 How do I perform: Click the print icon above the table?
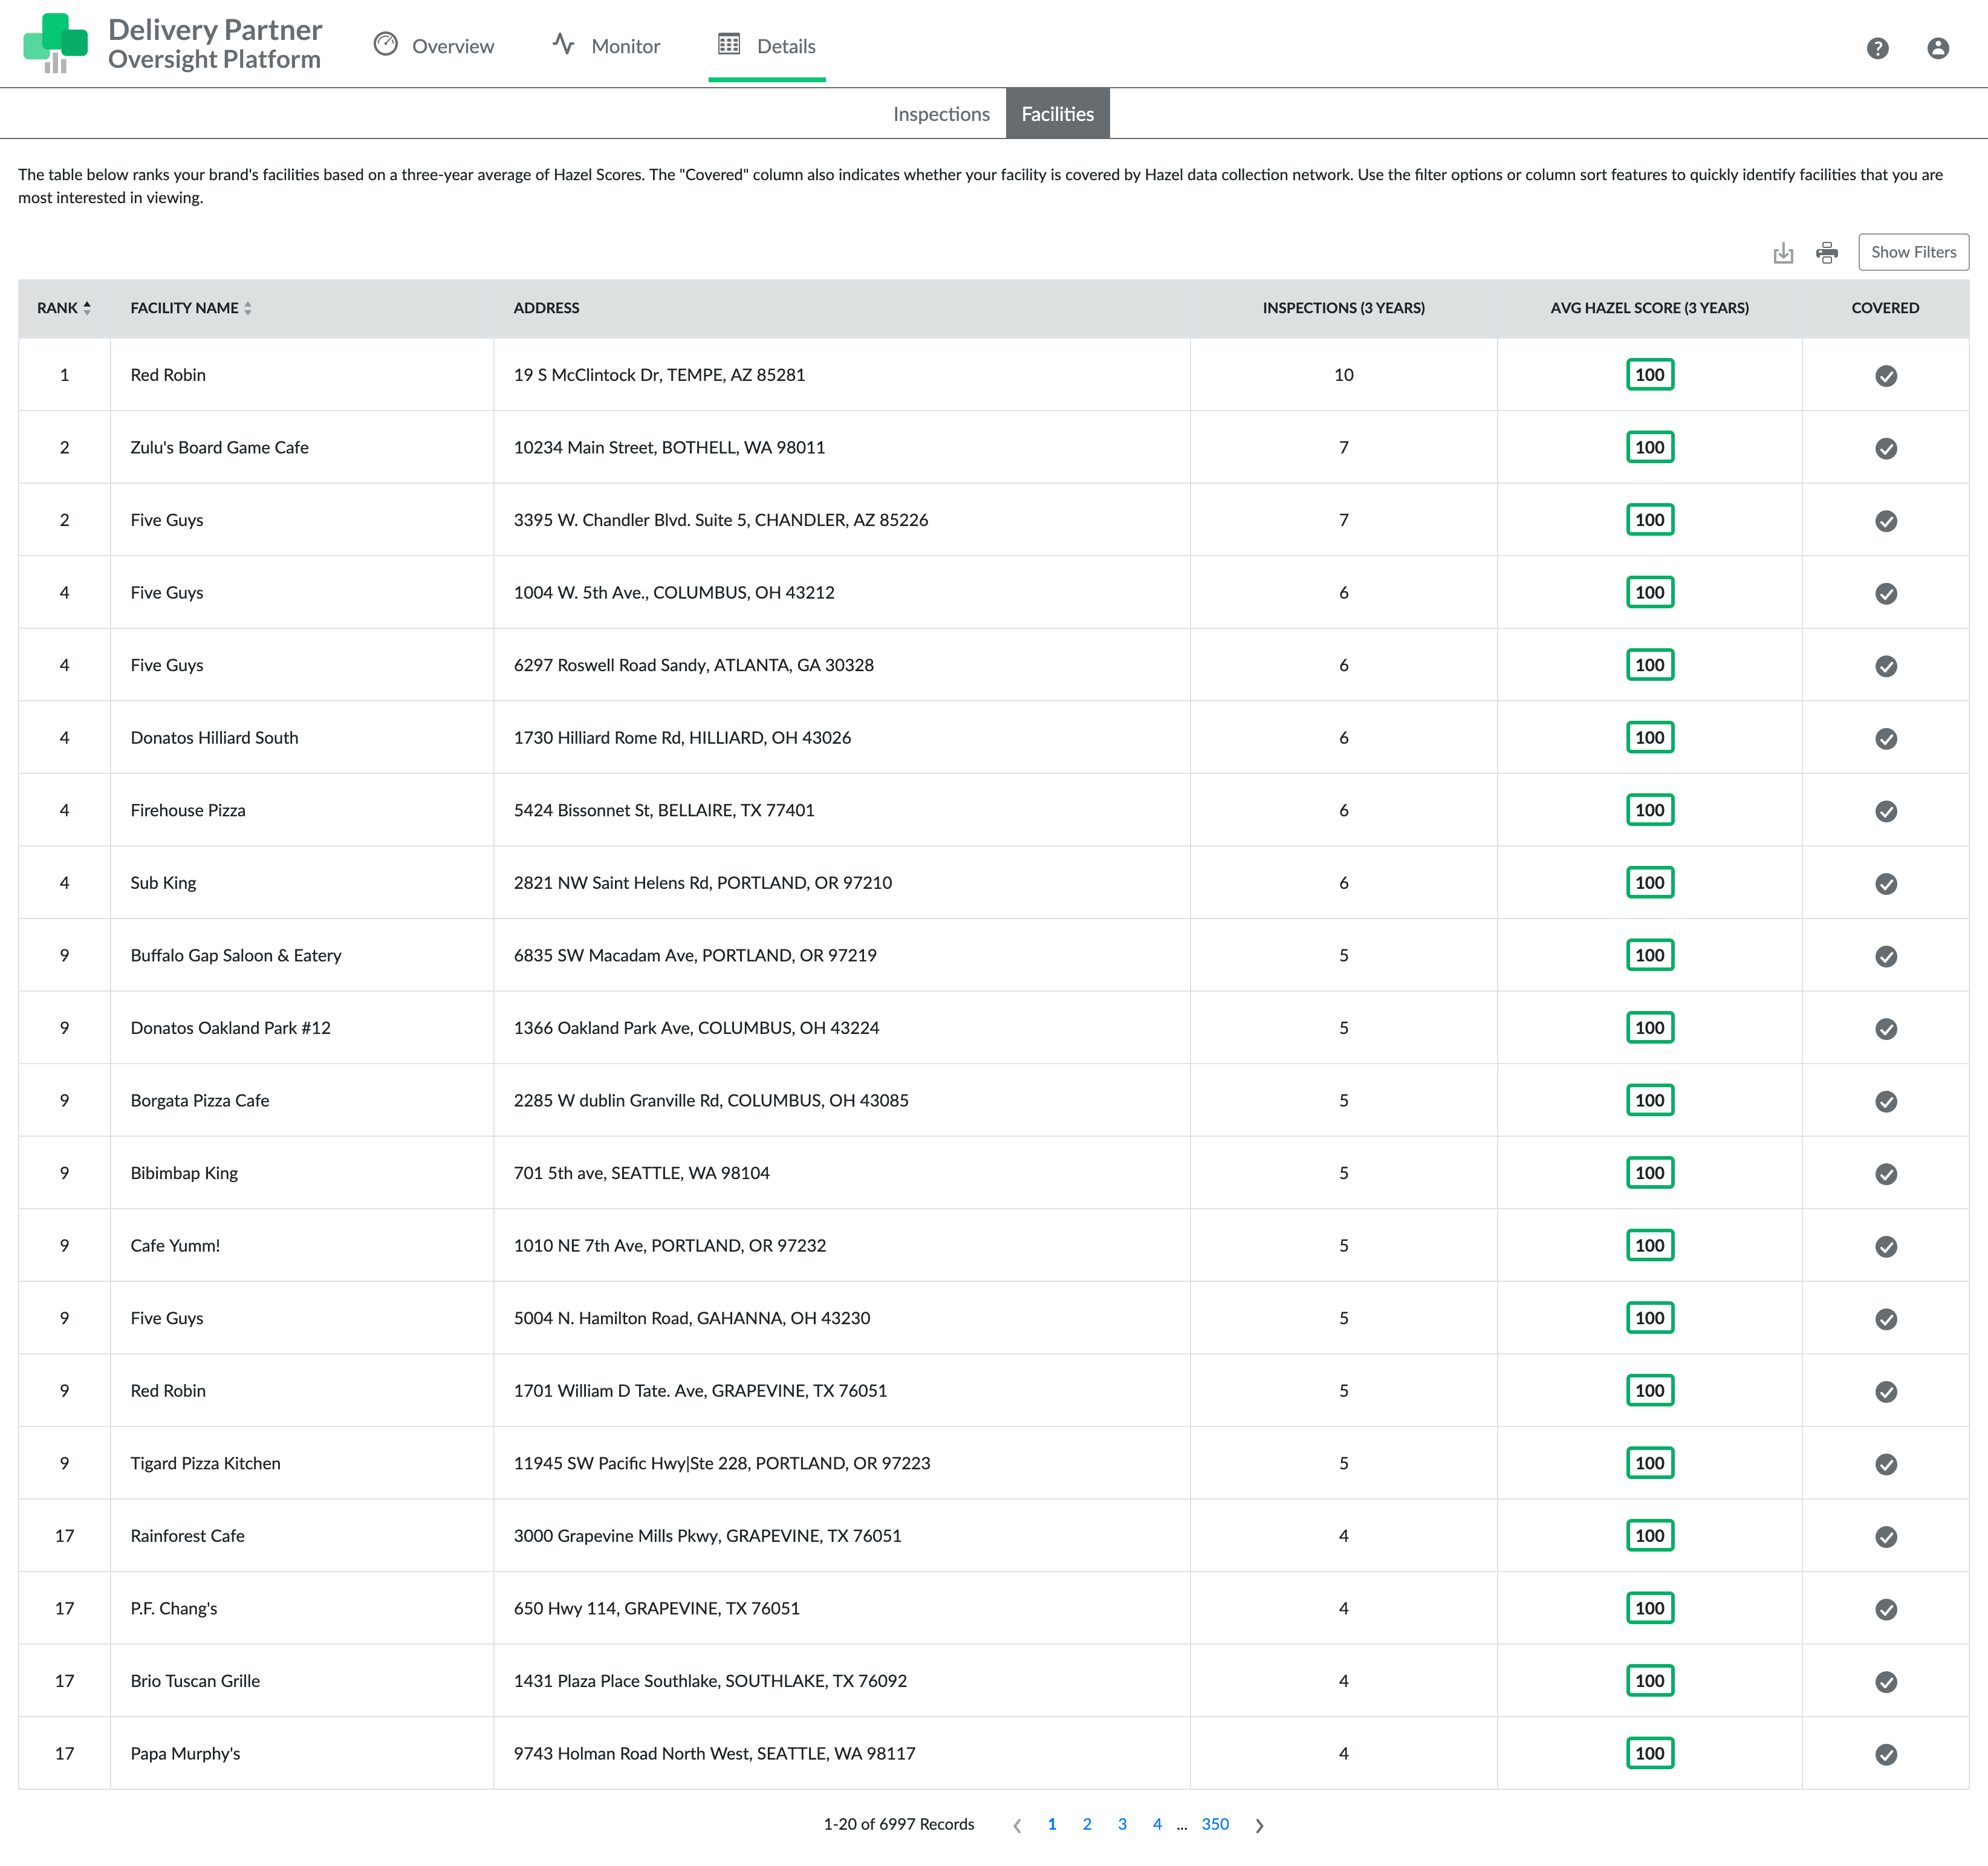(1828, 253)
